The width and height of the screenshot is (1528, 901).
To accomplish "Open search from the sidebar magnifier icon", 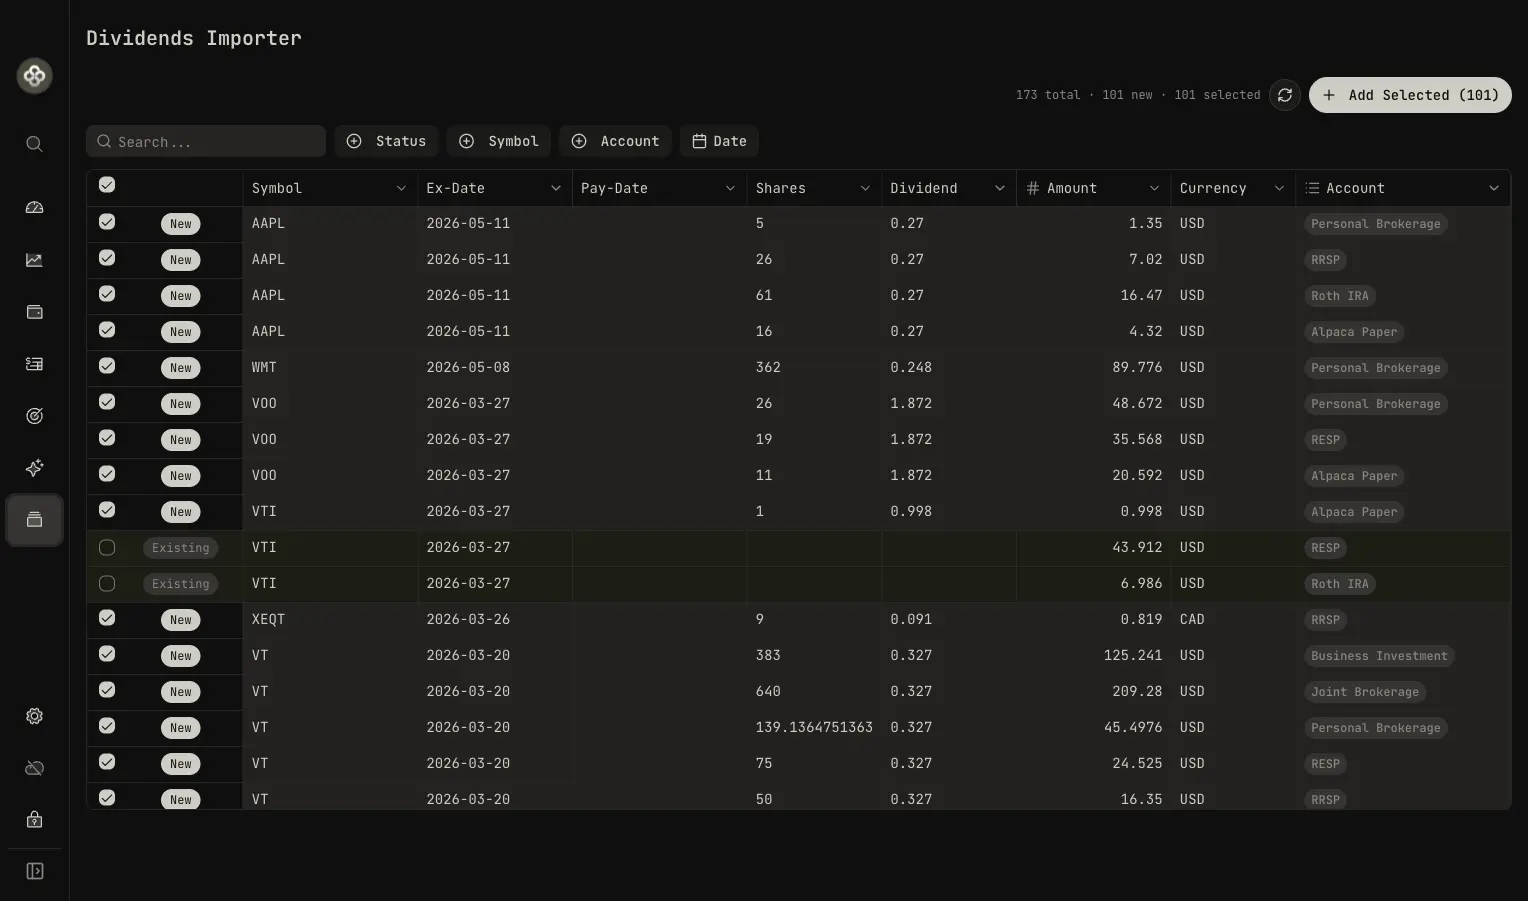I will click(x=34, y=144).
